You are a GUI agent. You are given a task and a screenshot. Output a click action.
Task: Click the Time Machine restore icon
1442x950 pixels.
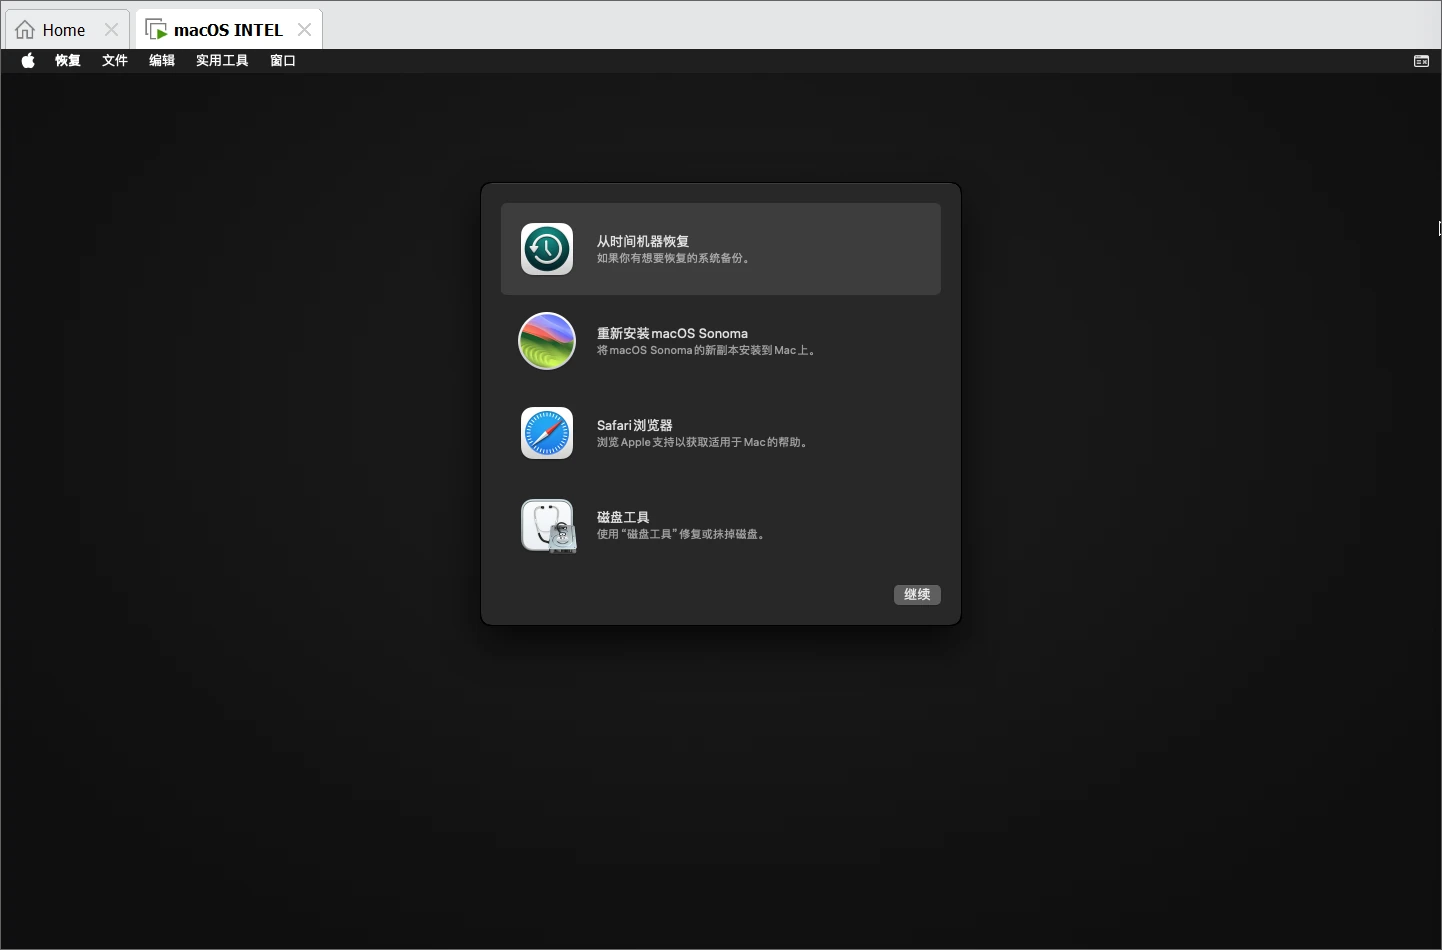(x=547, y=249)
